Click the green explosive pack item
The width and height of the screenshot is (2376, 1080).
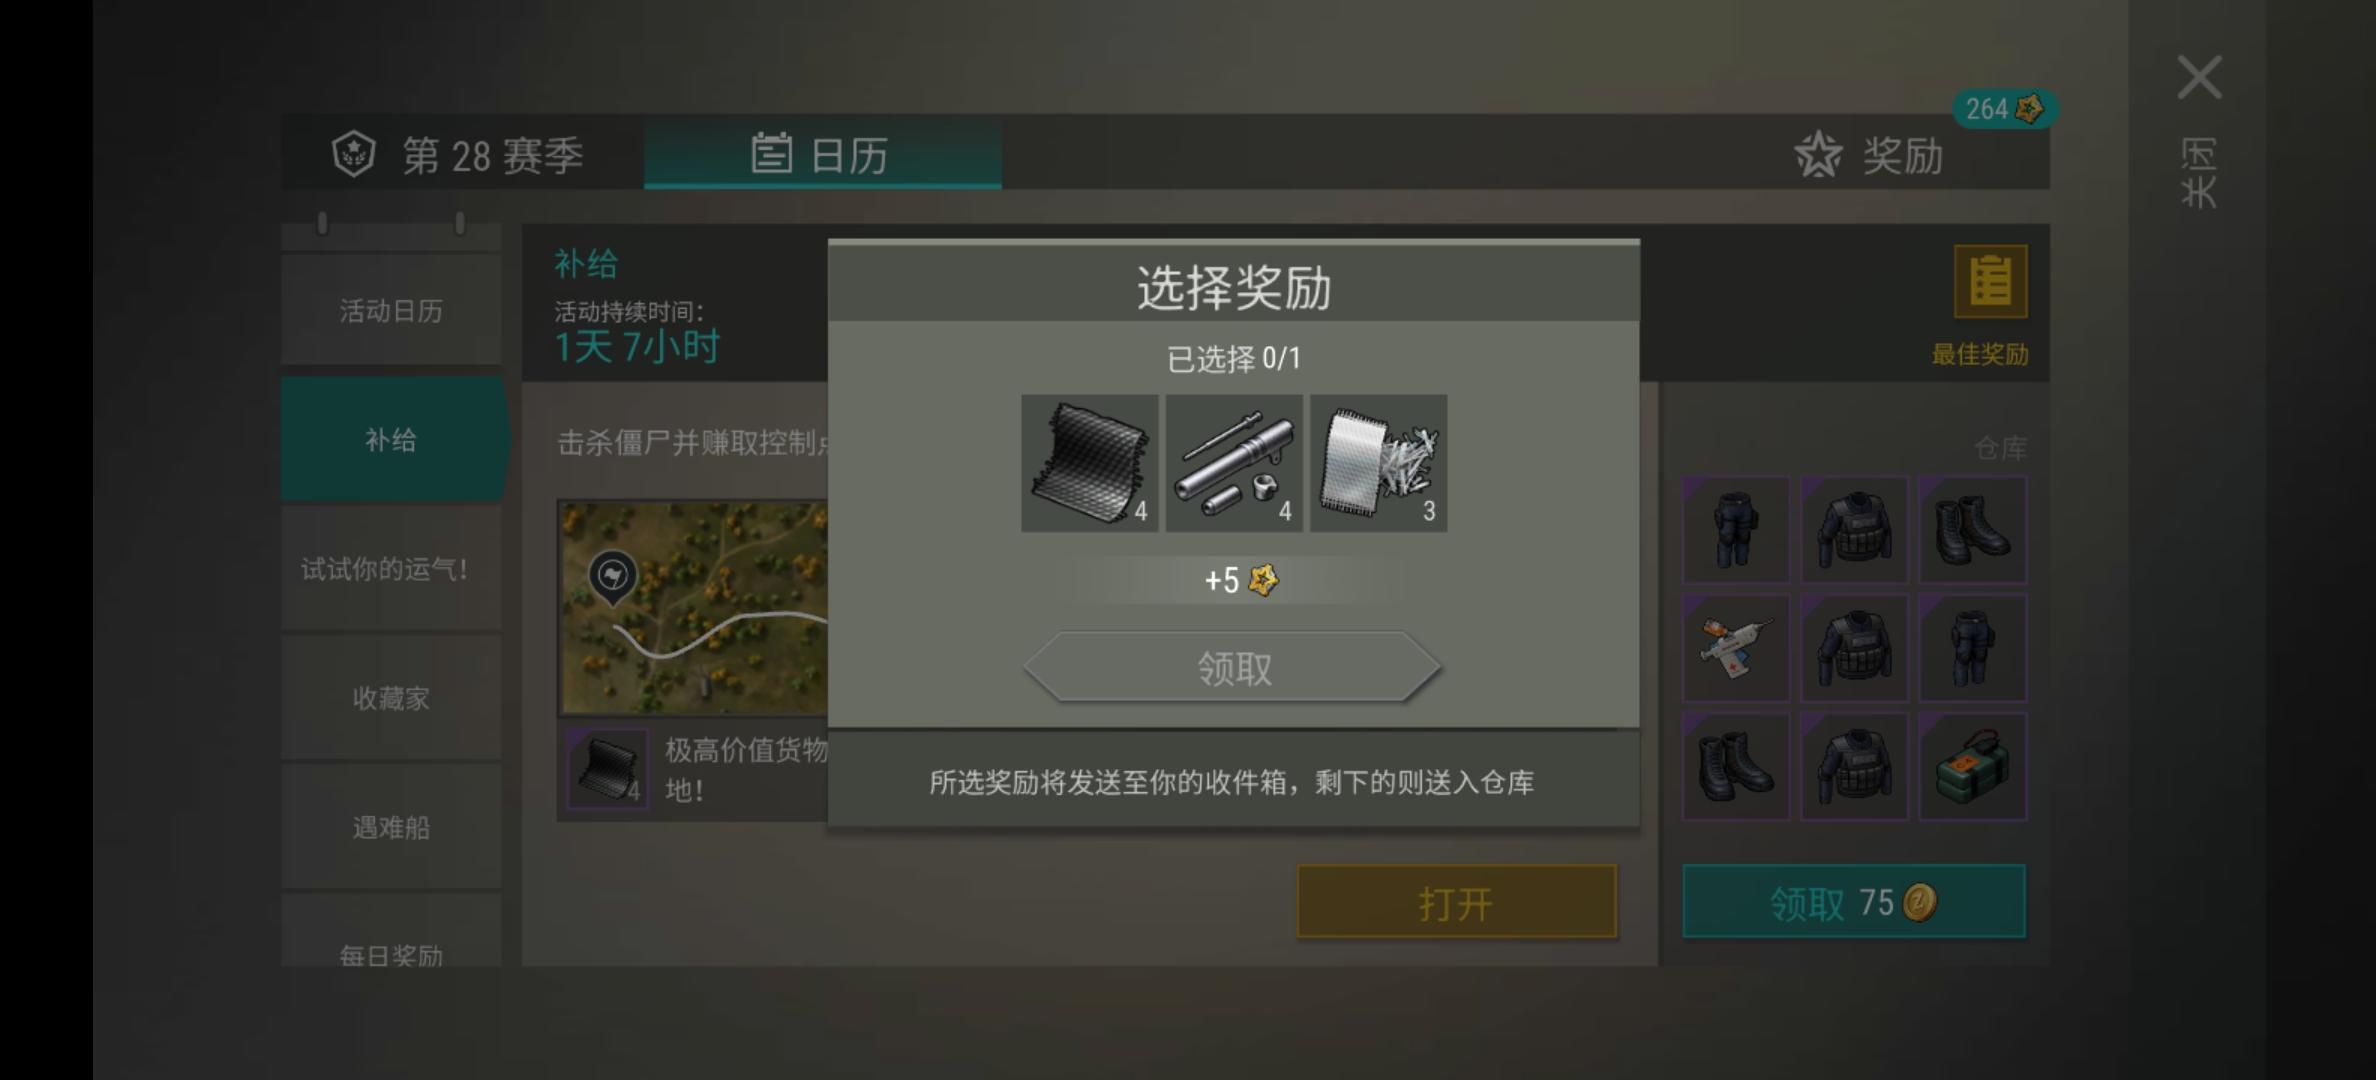[1972, 767]
